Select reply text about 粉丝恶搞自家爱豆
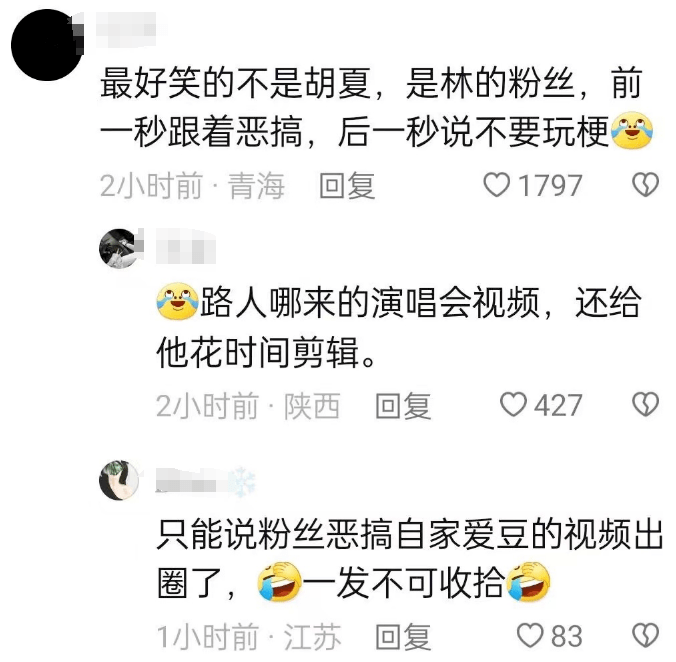The width and height of the screenshot is (676, 662). click(x=410, y=559)
